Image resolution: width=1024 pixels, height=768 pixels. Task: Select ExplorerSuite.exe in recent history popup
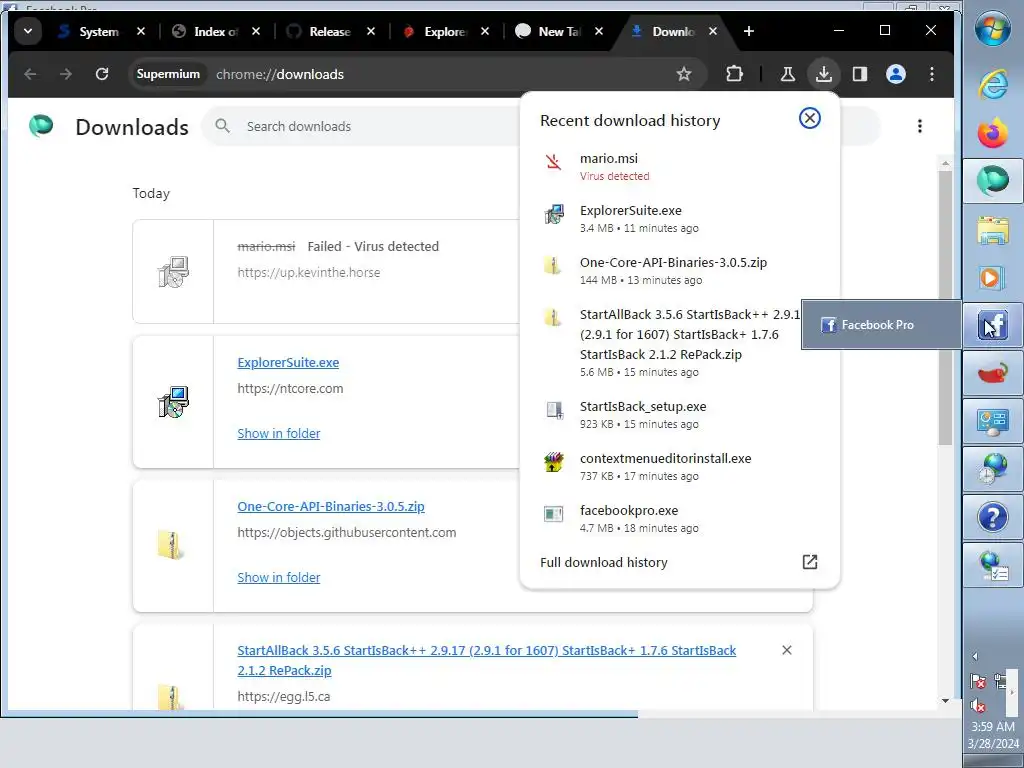(x=679, y=219)
